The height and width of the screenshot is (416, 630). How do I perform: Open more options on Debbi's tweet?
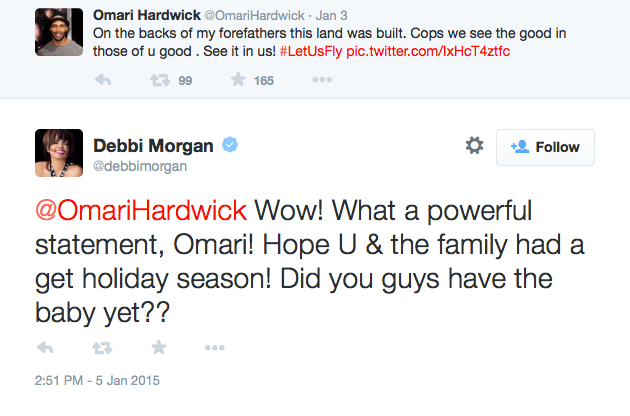[x=215, y=348]
